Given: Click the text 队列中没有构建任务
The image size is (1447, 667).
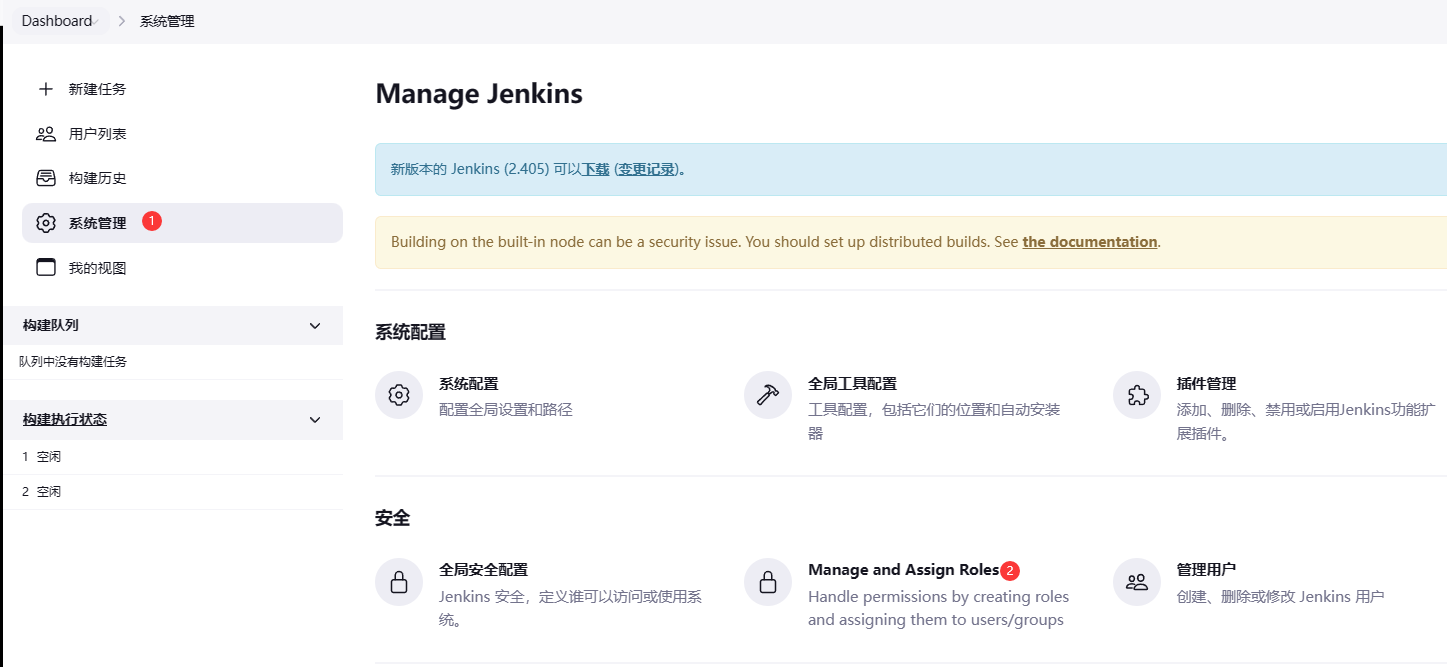Looking at the screenshot, I should pos(73,362).
